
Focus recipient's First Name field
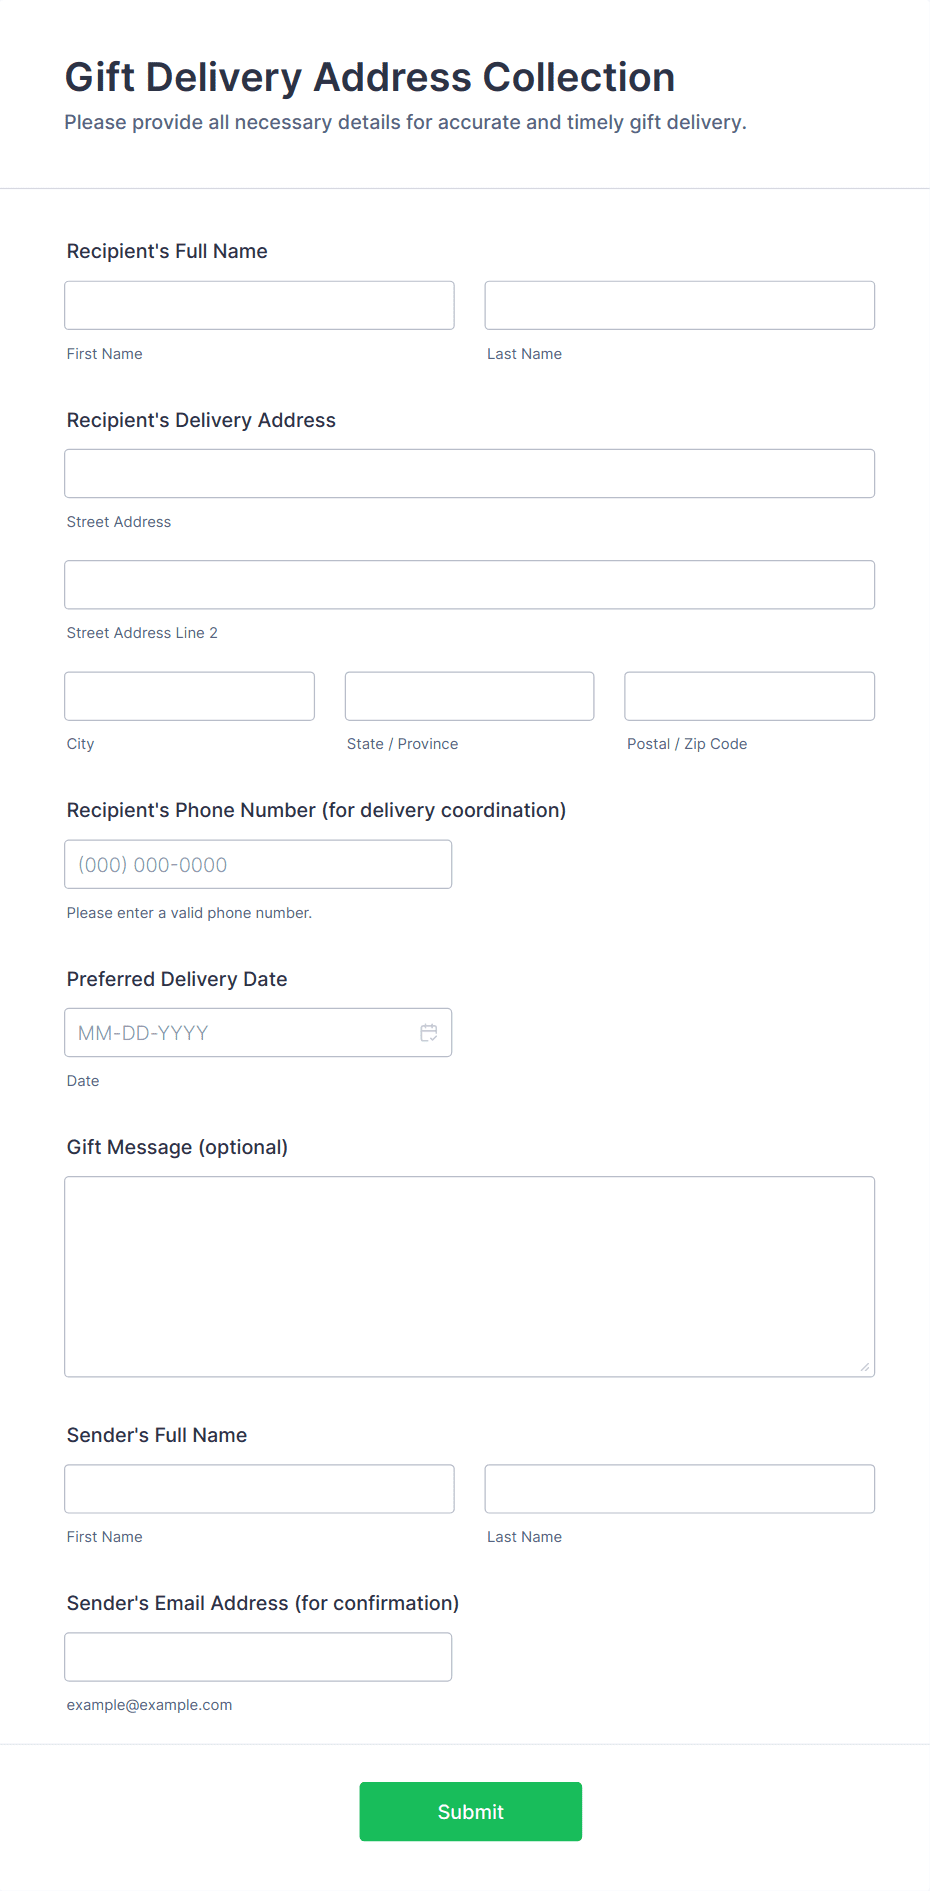259,306
